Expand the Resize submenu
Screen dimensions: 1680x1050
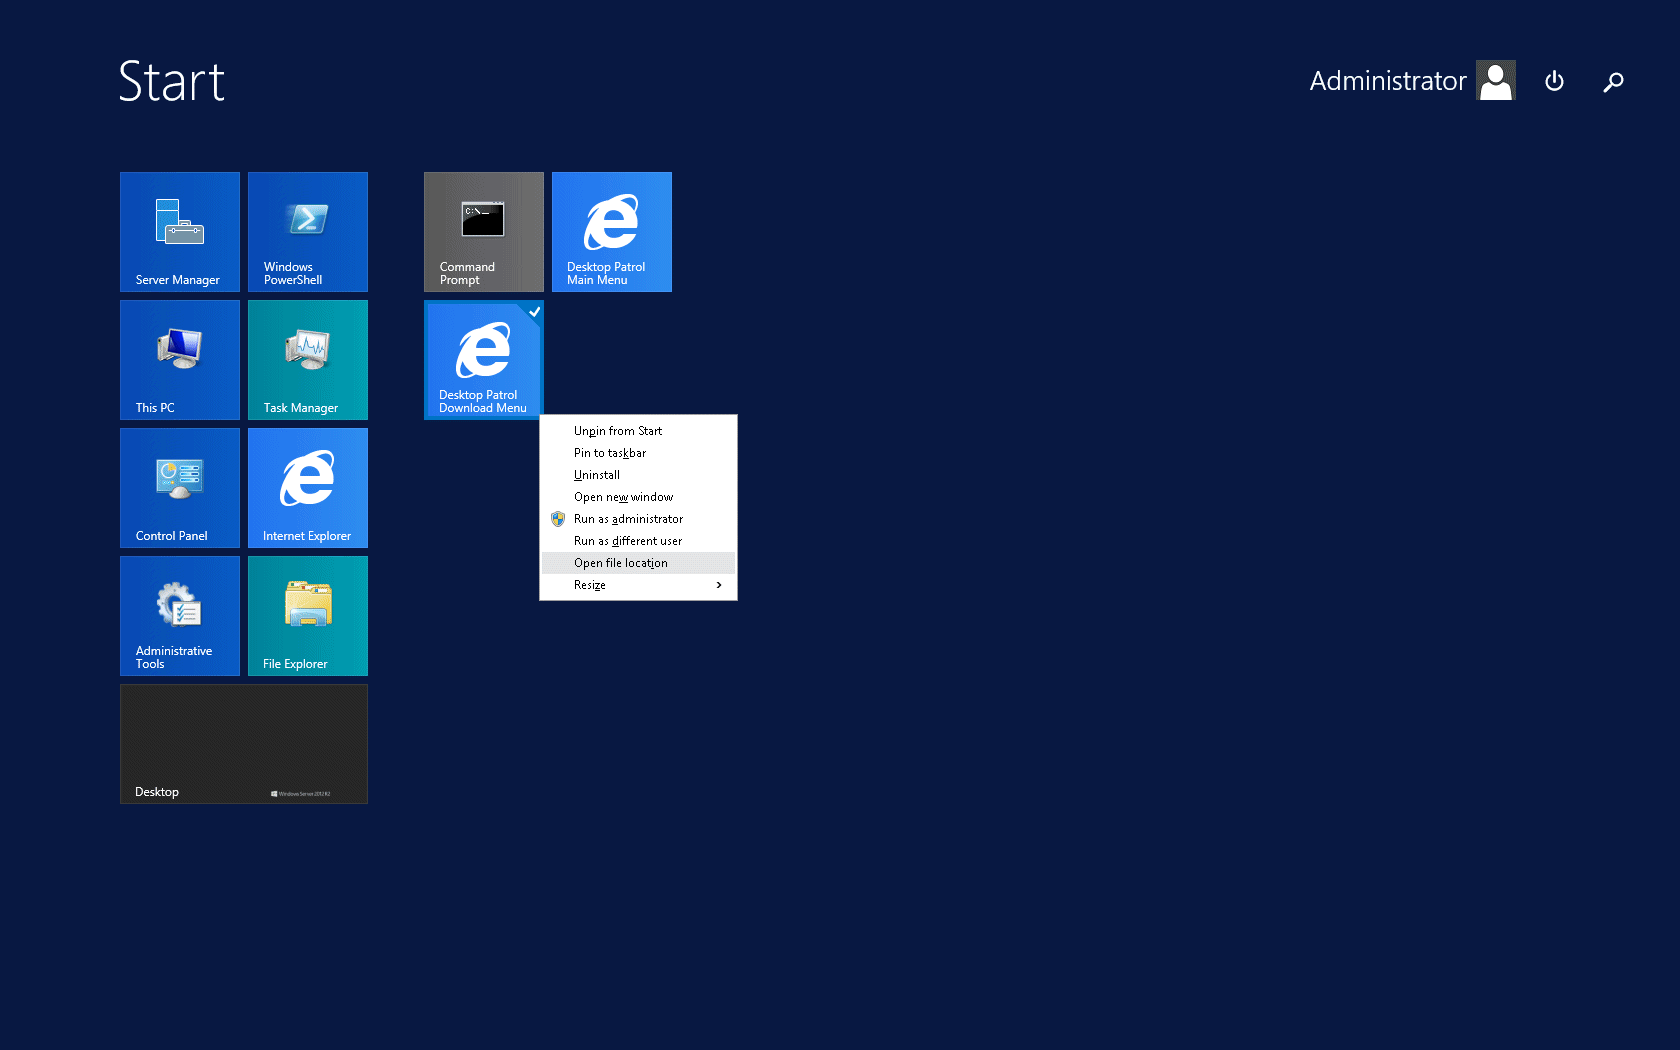[x=638, y=585]
